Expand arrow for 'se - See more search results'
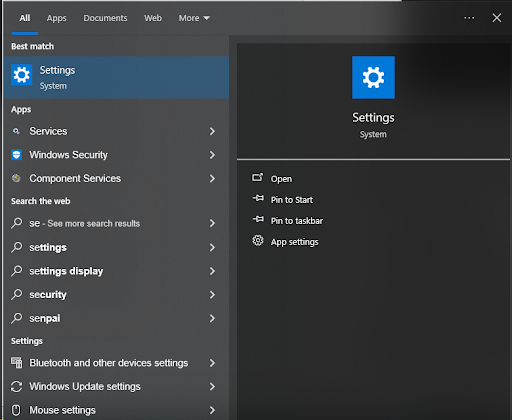The image size is (512, 420). [212, 223]
